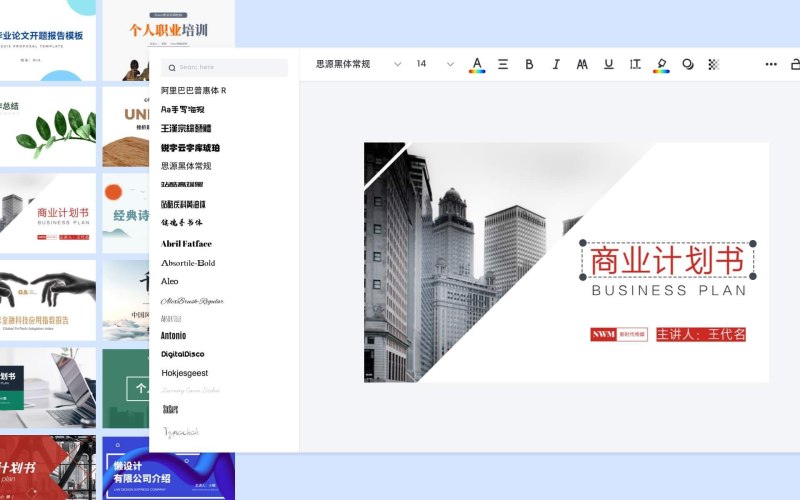Open the green leaves template thumbnail

pyautogui.click(x=48, y=127)
